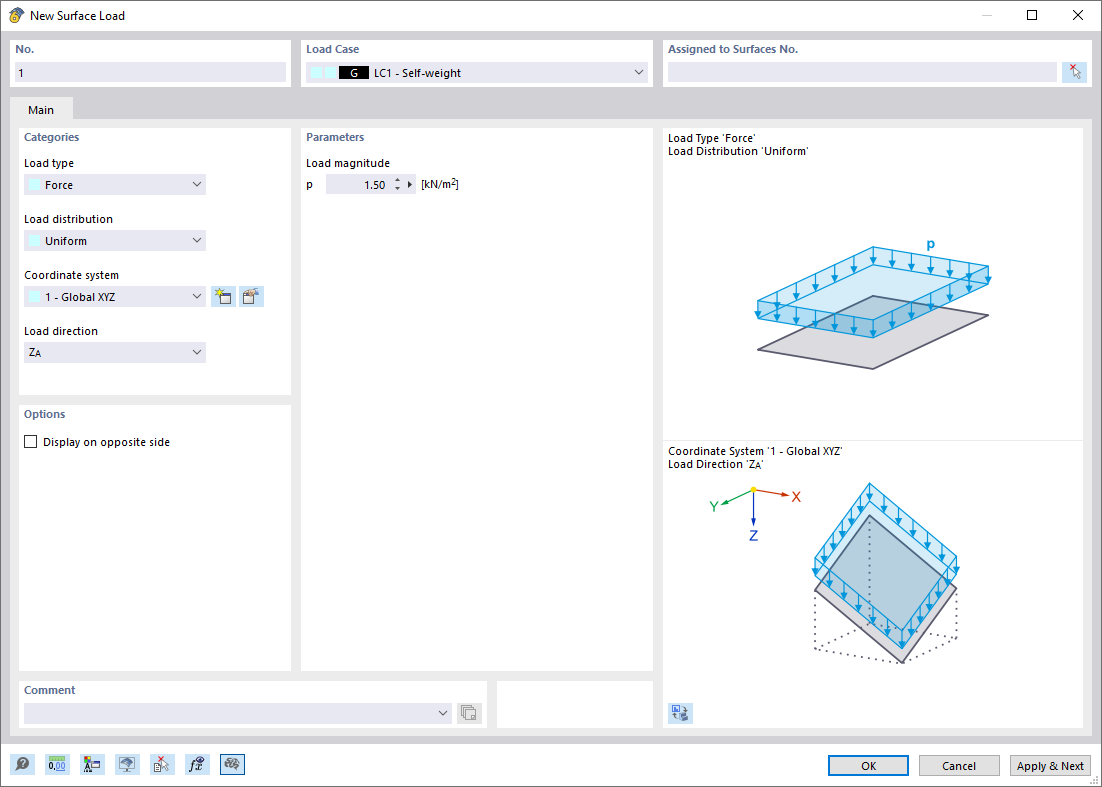Open the display properties color icon
Image resolution: width=1102 pixels, height=787 pixels.
pyautogui.click(x=92, y=765)
